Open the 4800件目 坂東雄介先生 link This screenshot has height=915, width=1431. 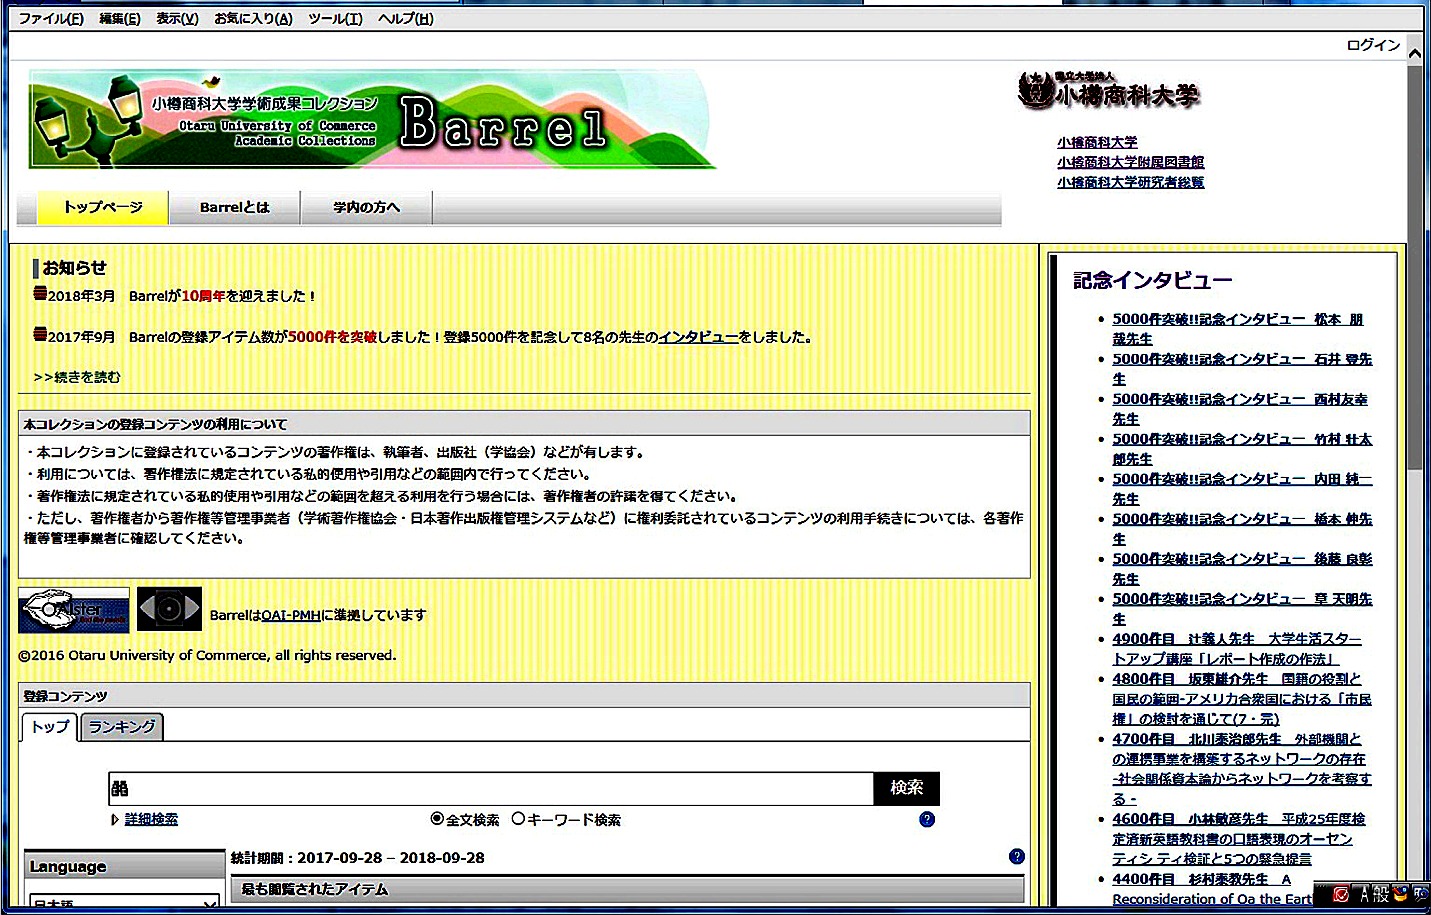(x=1242, y=699)
